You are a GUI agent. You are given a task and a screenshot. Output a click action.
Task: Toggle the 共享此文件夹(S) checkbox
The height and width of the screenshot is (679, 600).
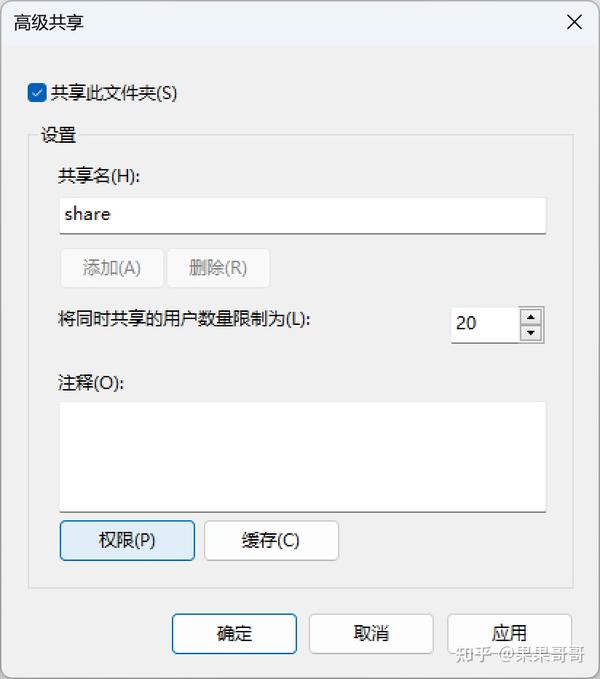click(x=37, y=93)
